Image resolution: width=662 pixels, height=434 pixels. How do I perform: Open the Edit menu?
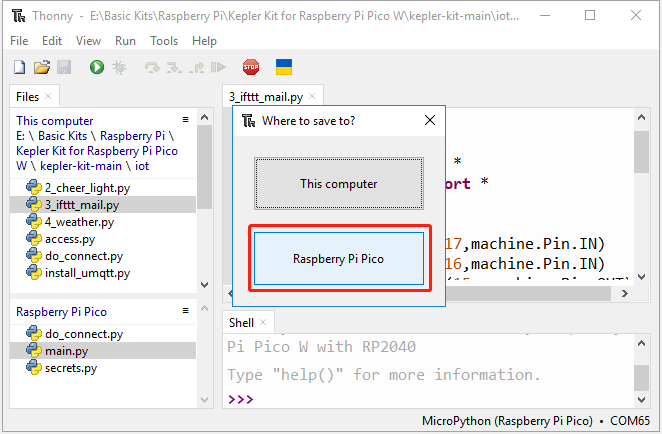click(52, 41)
